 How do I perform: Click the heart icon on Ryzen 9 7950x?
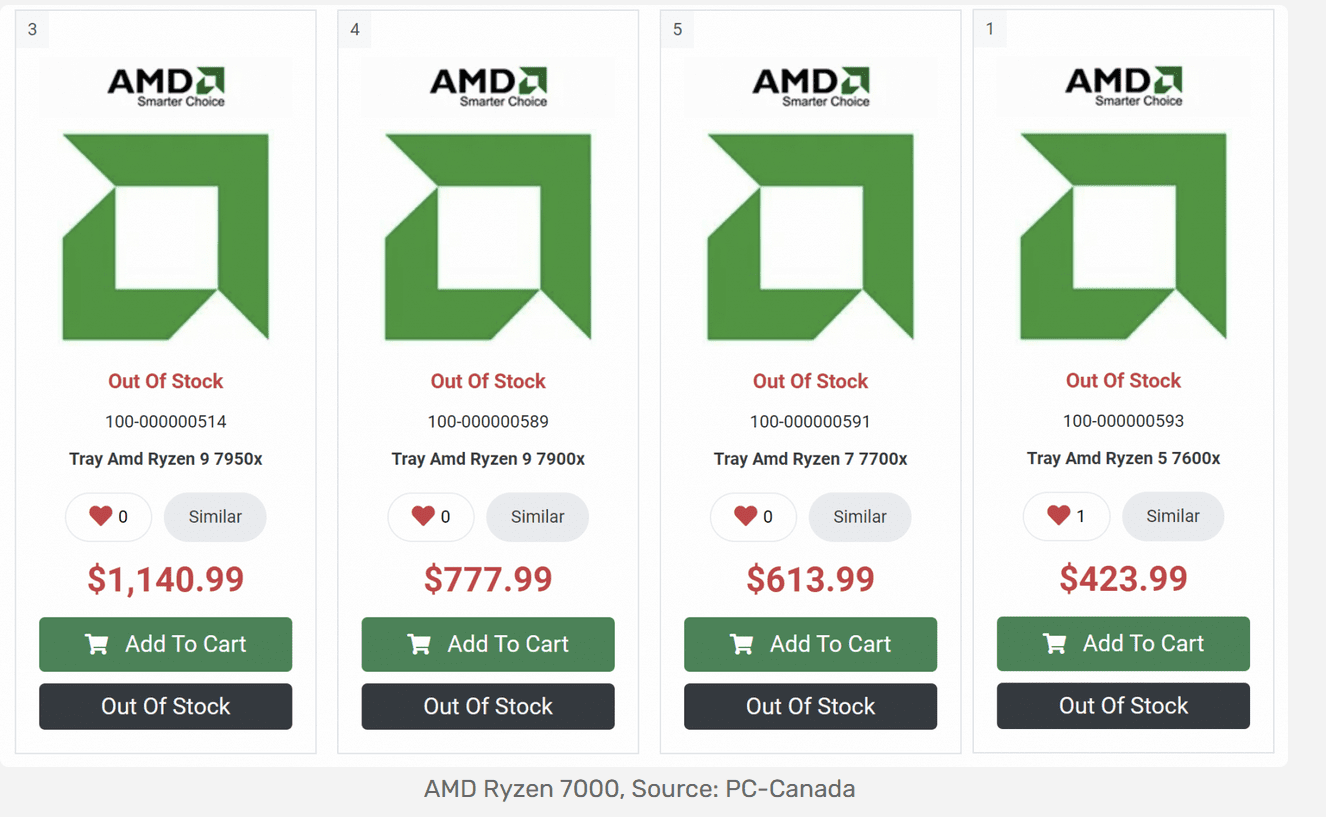click(x=101, y=516)
